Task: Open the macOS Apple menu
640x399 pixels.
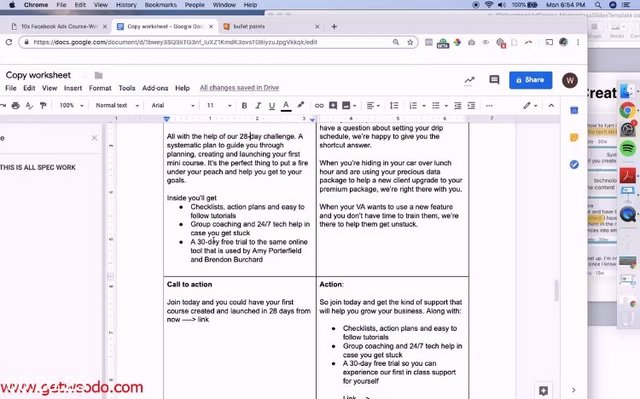Action: [x=12, y=5]
